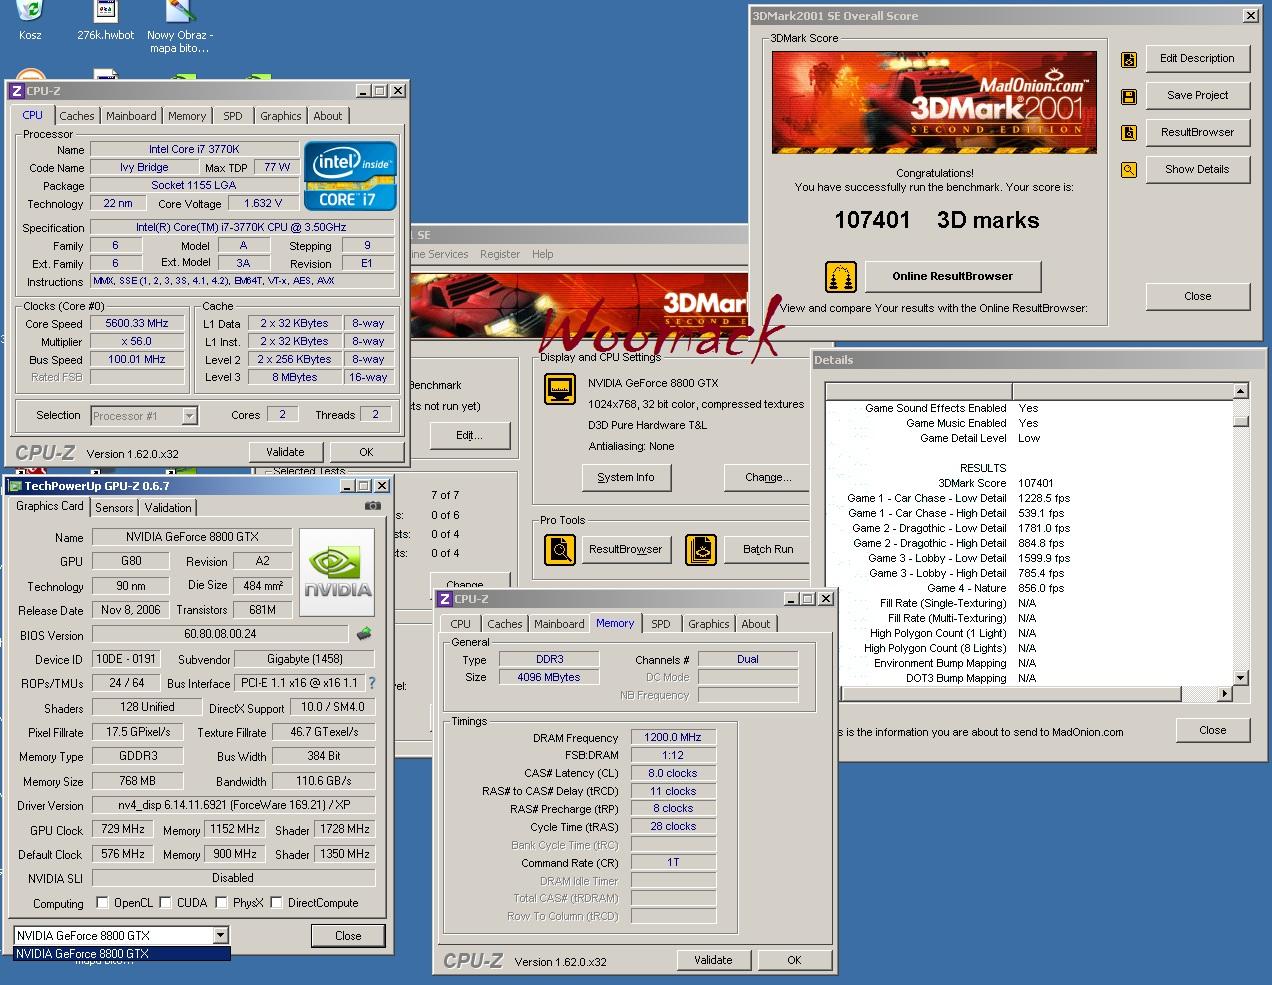The width and height of the screenshot is (1272, 985).
Task: Click the Show Details button
Action: pyautogui.click(x=1197, y=170)
